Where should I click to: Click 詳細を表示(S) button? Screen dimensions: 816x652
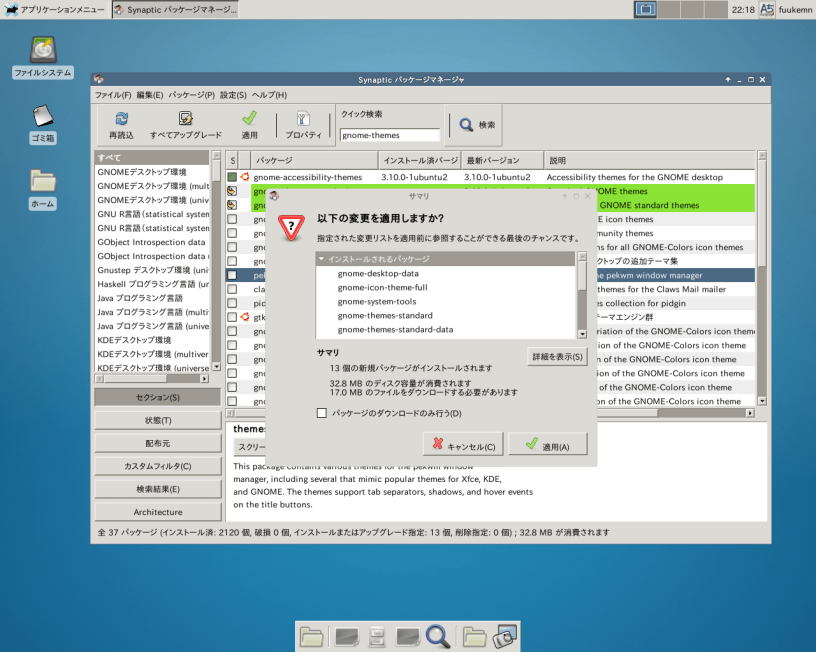(x=557, y=356)
